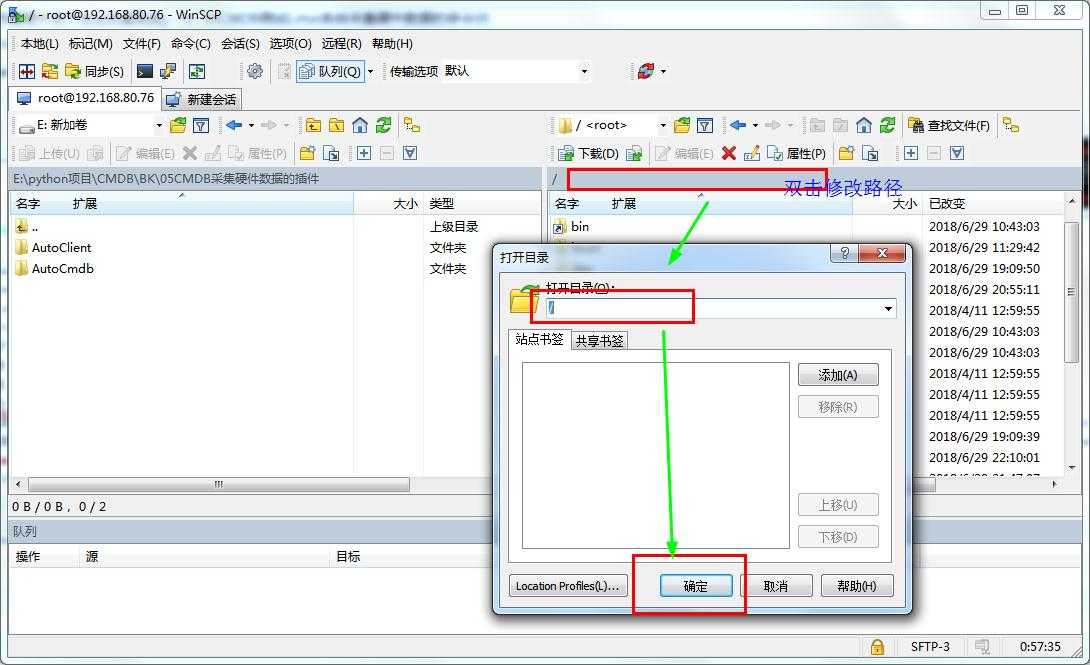The image size is (1090, 665).
Task: Click remote rename icon
Action: coord(751,153)
